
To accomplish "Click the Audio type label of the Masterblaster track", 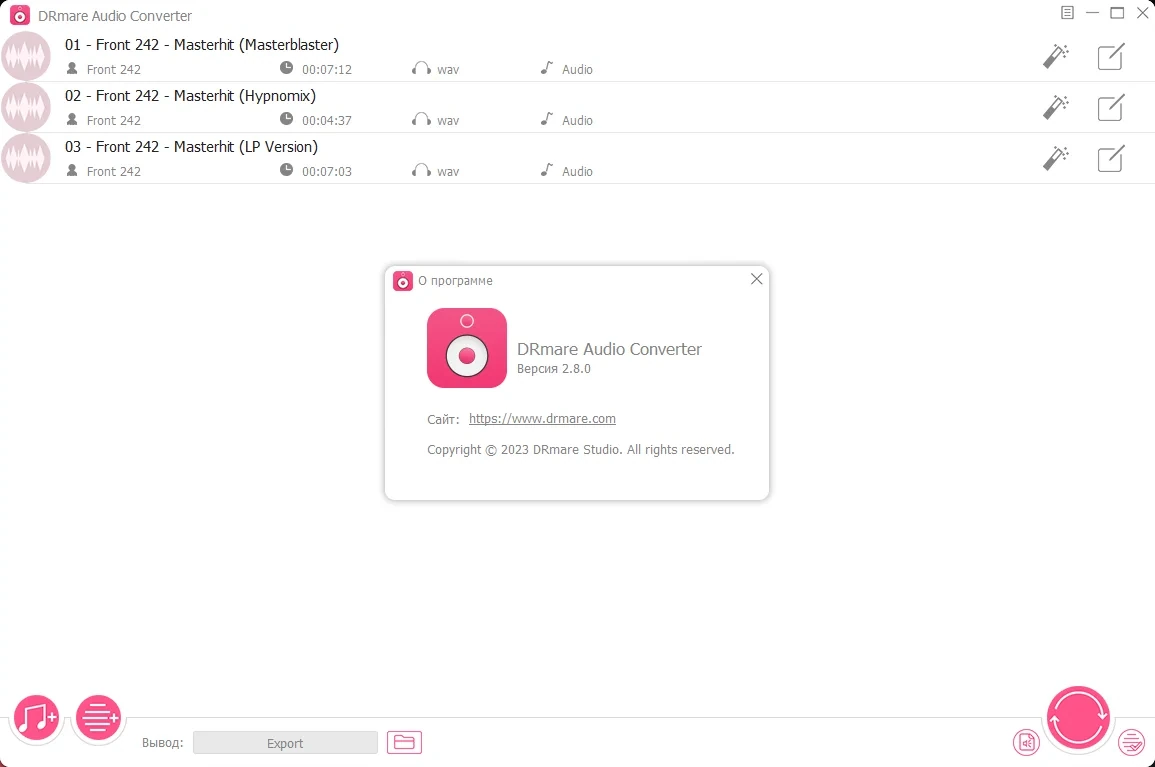I will (578, 69).
